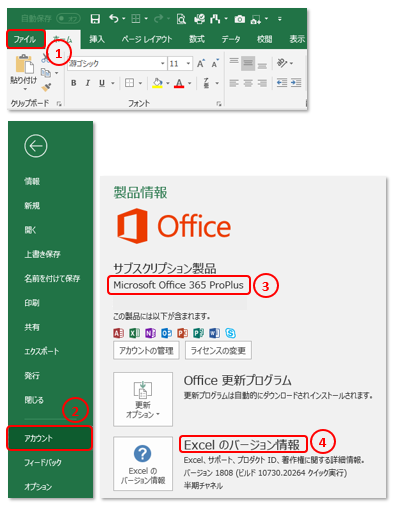The image size is (397, 509).
Task: Click the phonetic guide ruby icon
Action: (x=206, y=83)
